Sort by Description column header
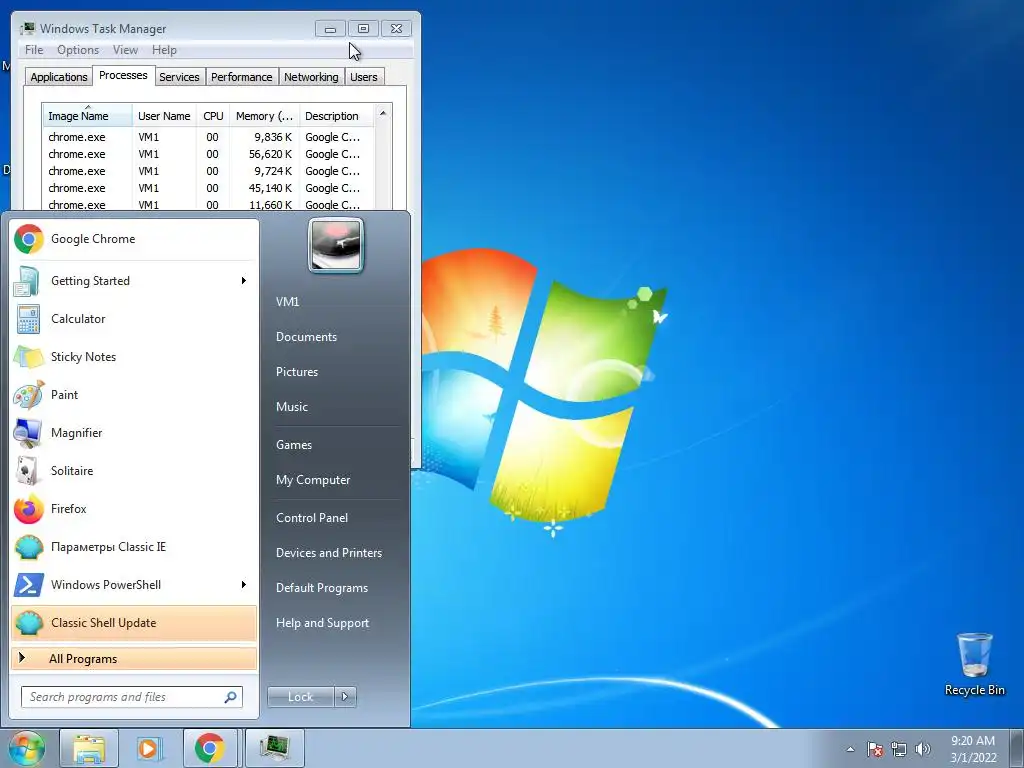Viewport: 1024px width, 768px height. coord(336,116)
